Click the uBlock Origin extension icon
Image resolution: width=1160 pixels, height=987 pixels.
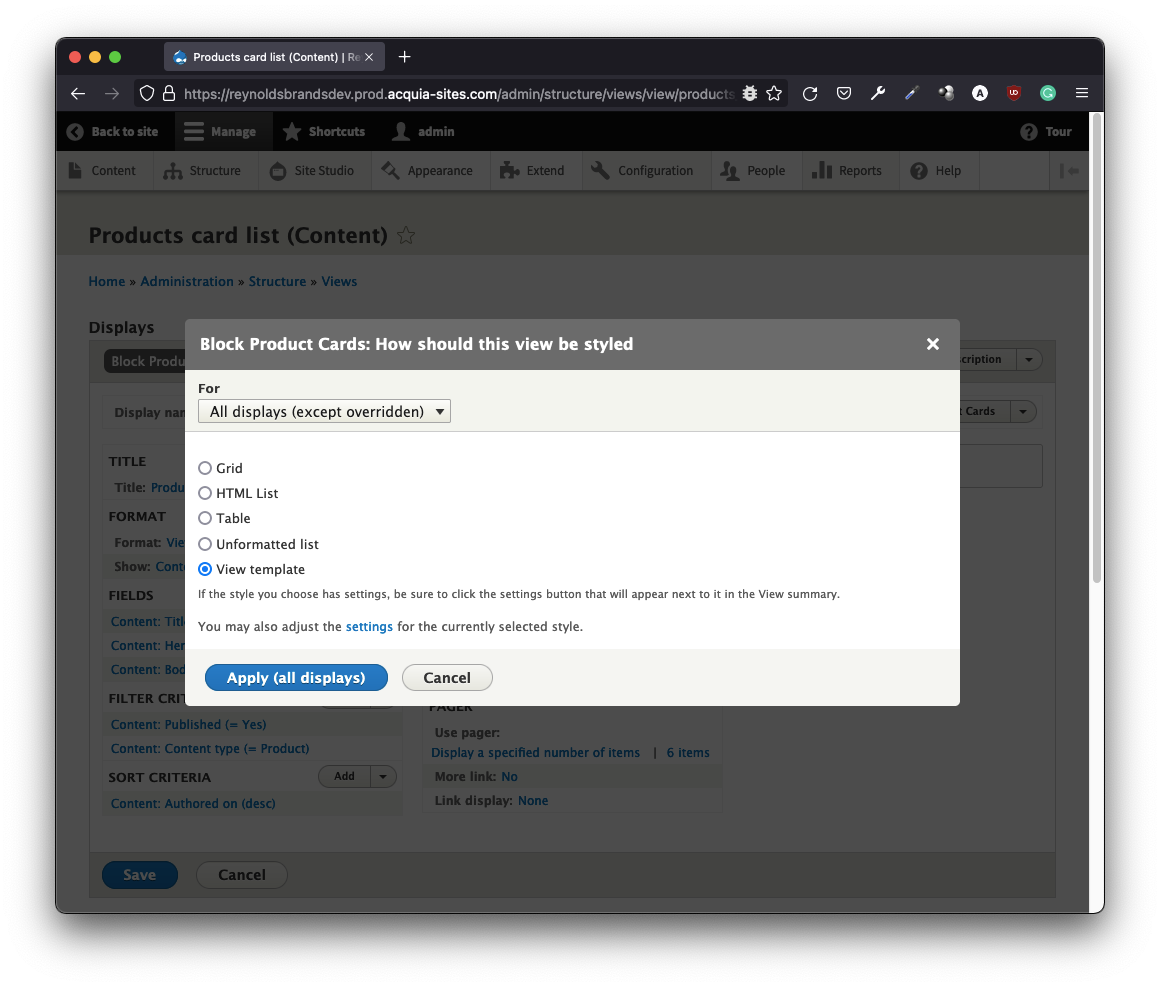click(x=1014, y=93)
